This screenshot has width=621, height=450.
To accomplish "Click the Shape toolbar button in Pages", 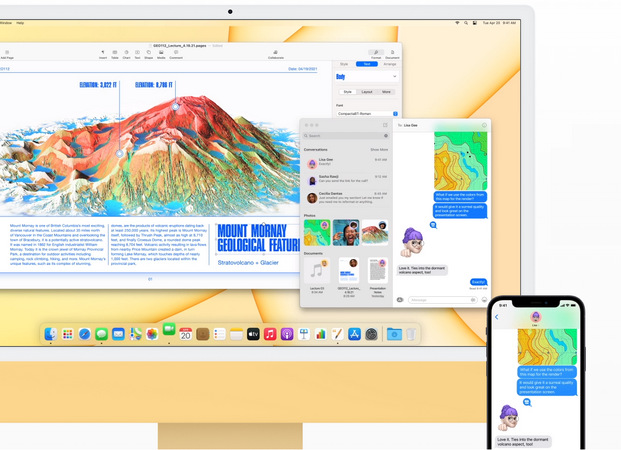I will pyautogui.click(x=149, y=55).
